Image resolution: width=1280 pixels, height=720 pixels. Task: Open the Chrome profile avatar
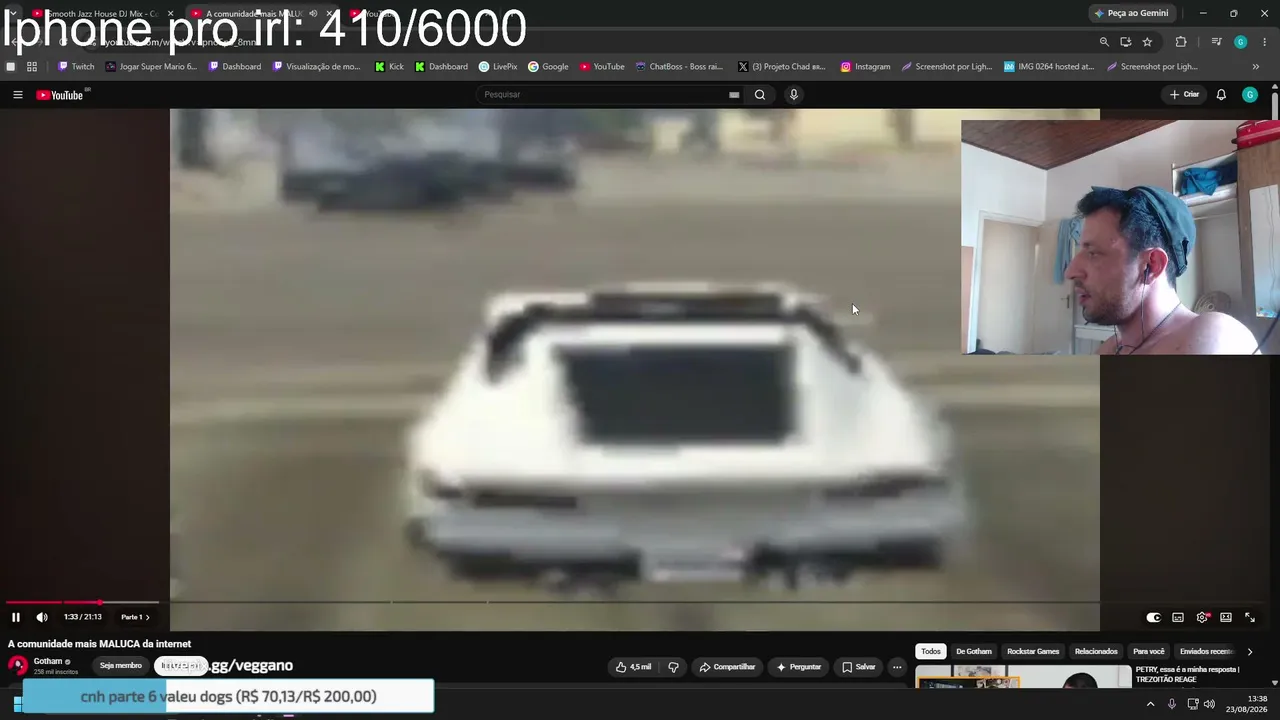[x=1240, y=42]
